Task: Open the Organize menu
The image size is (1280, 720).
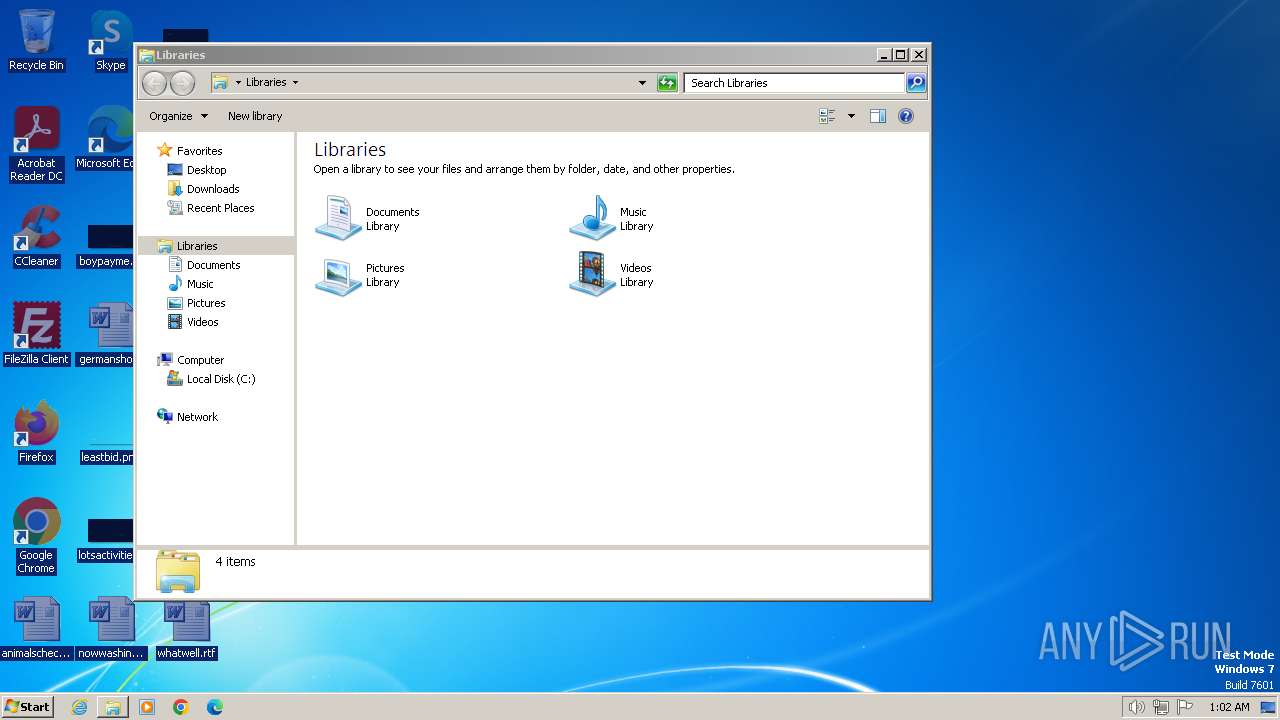Action: (178, 116)
